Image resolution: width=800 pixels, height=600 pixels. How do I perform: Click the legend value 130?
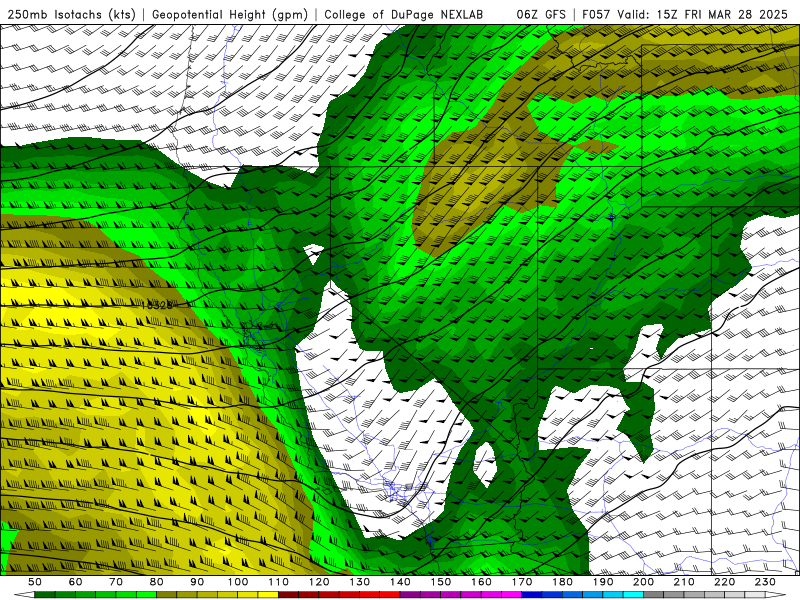tap(359, 582)
